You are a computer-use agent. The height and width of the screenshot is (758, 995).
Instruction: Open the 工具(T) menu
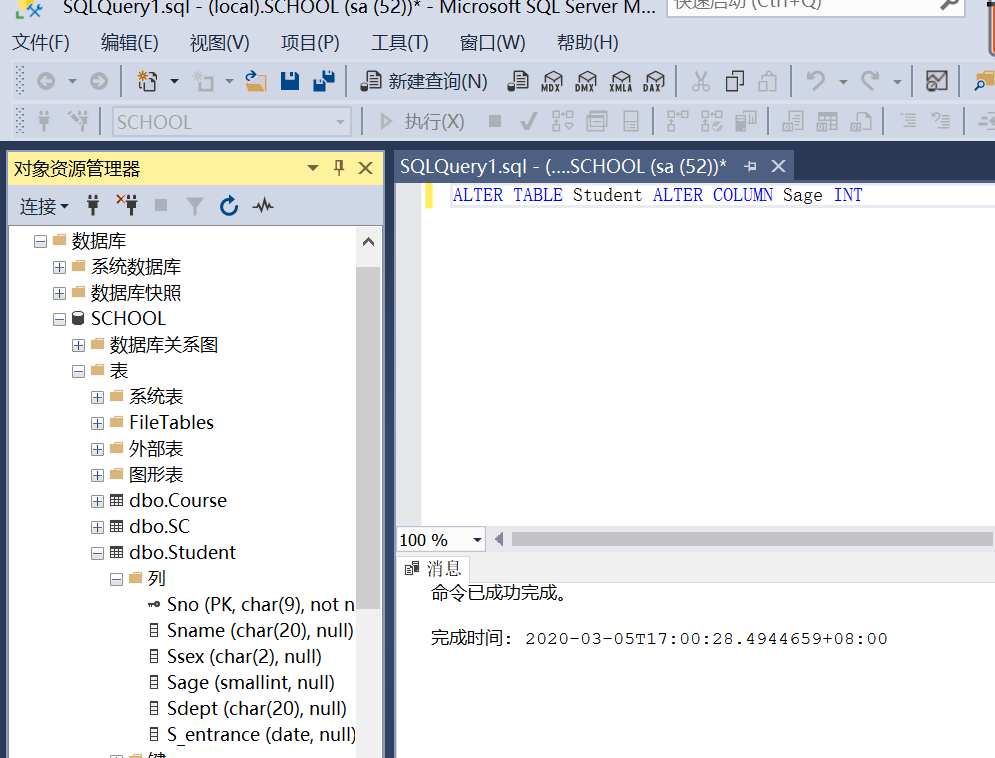(400, 42)
